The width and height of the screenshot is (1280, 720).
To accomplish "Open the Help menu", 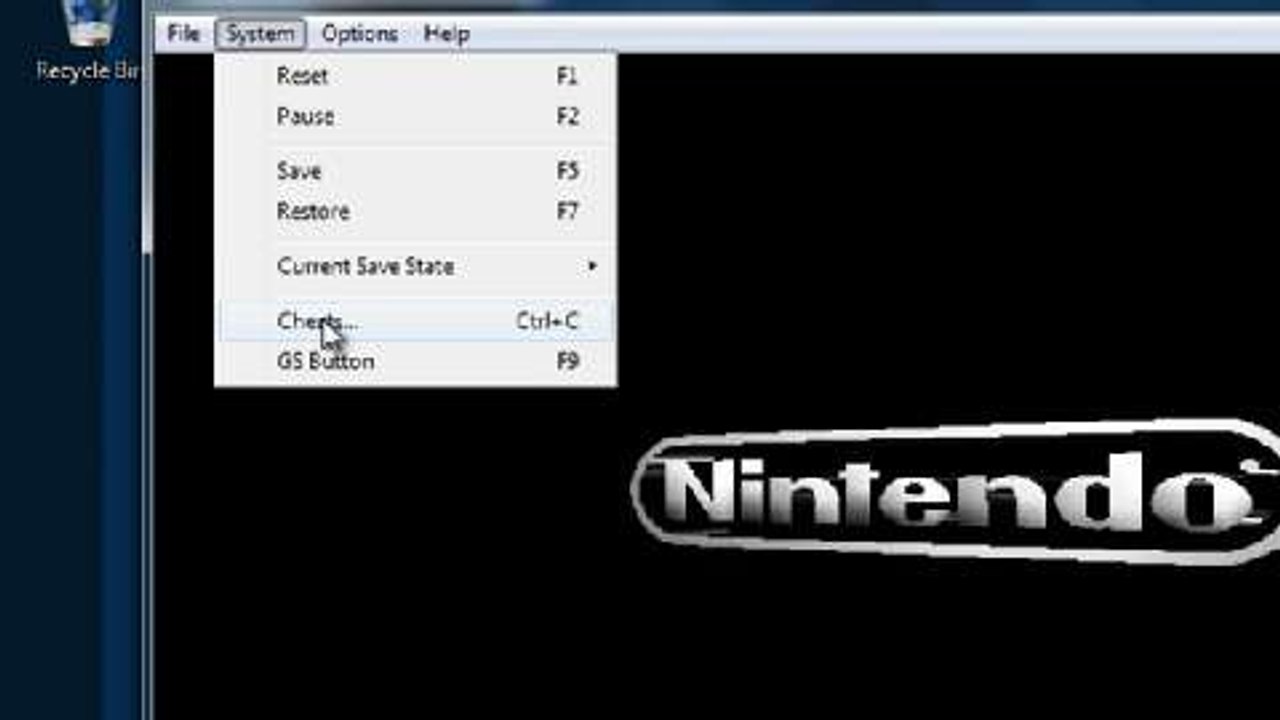I will pos(446,34).
